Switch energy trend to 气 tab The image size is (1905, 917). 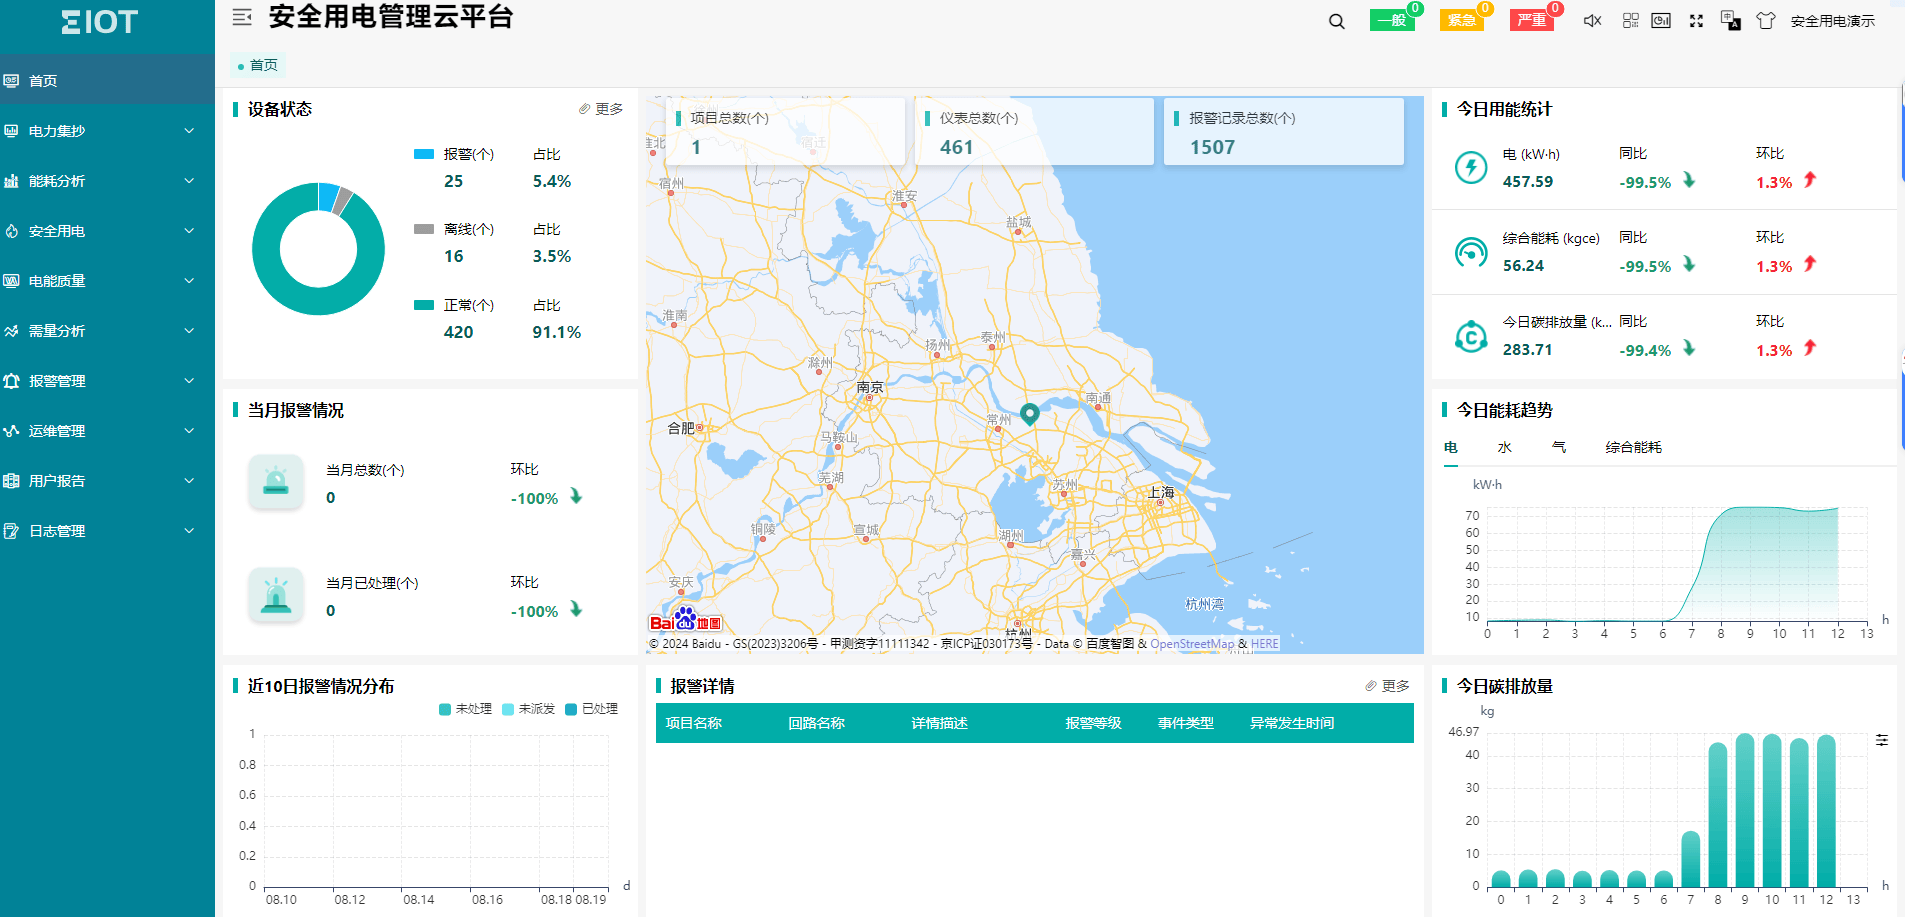pyautogui.click(x=1559, y=448)
